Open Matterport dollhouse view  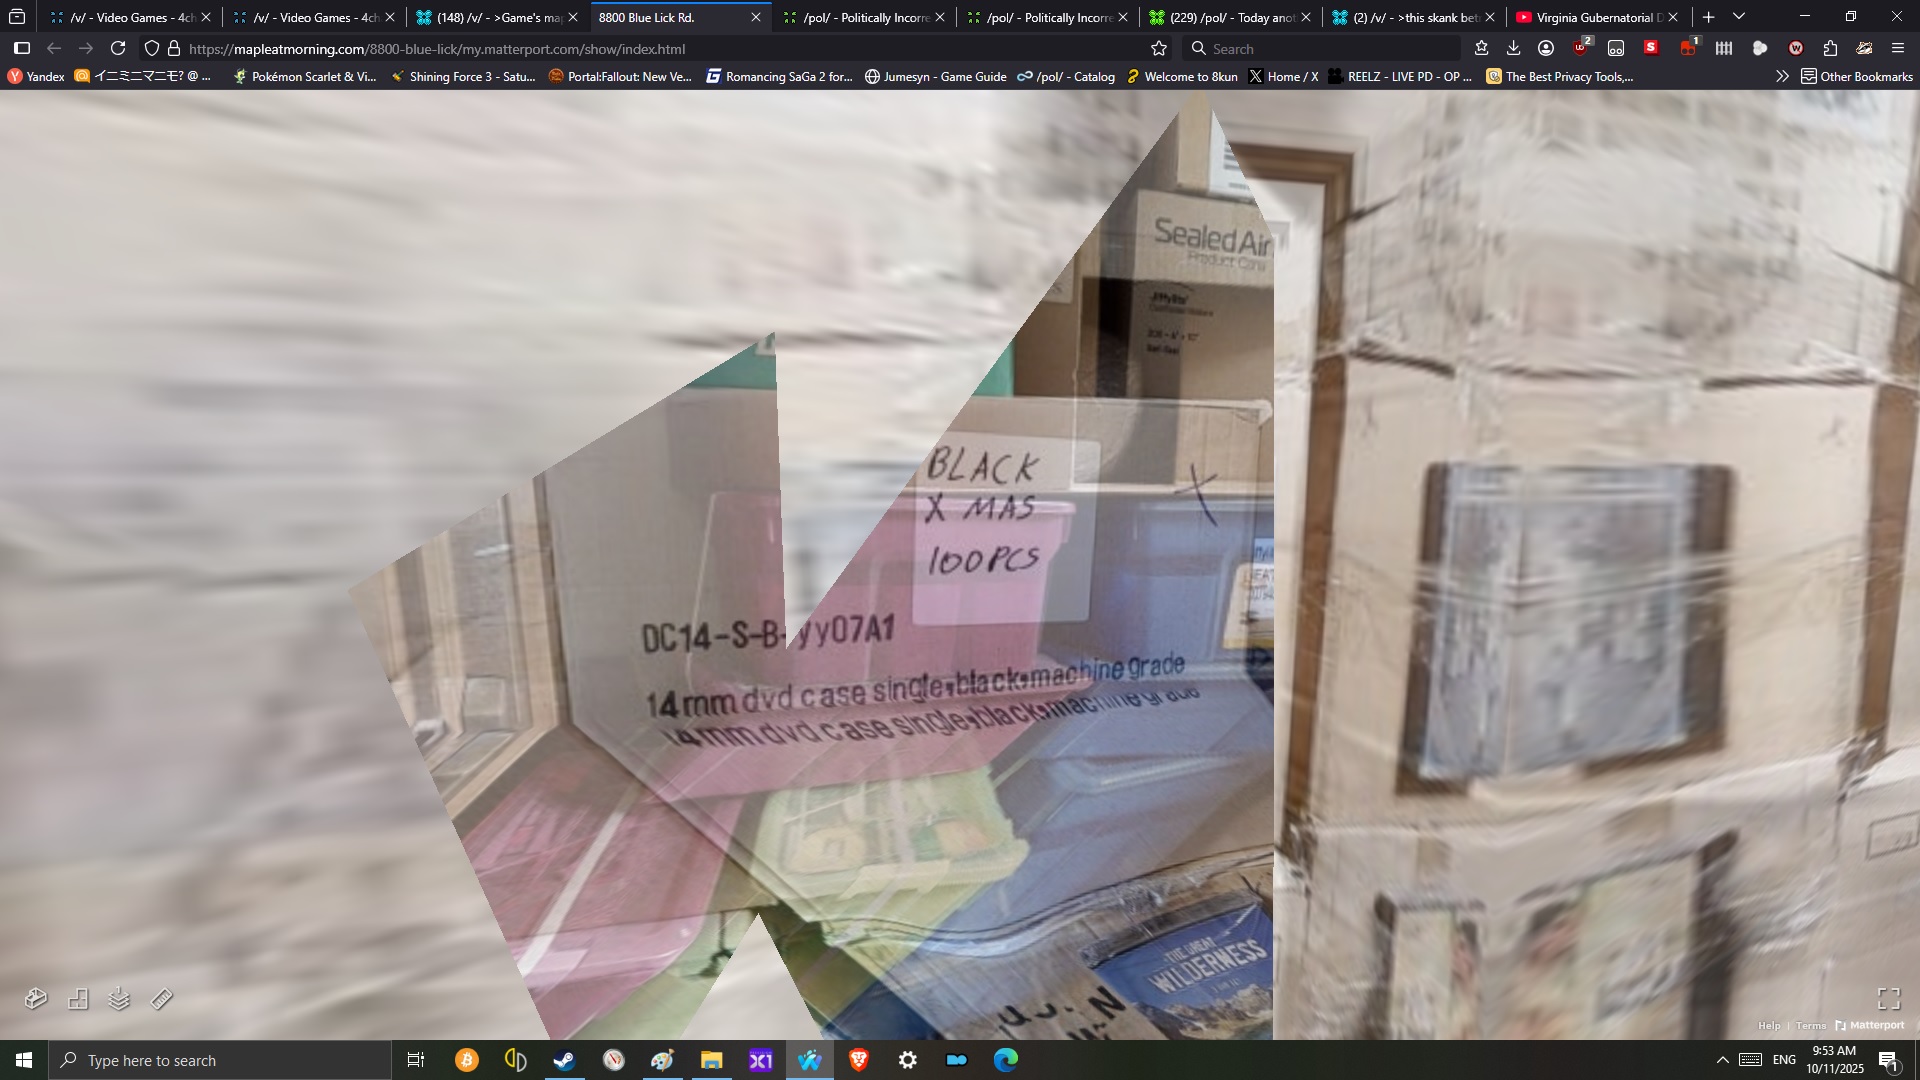pos(36,998)
